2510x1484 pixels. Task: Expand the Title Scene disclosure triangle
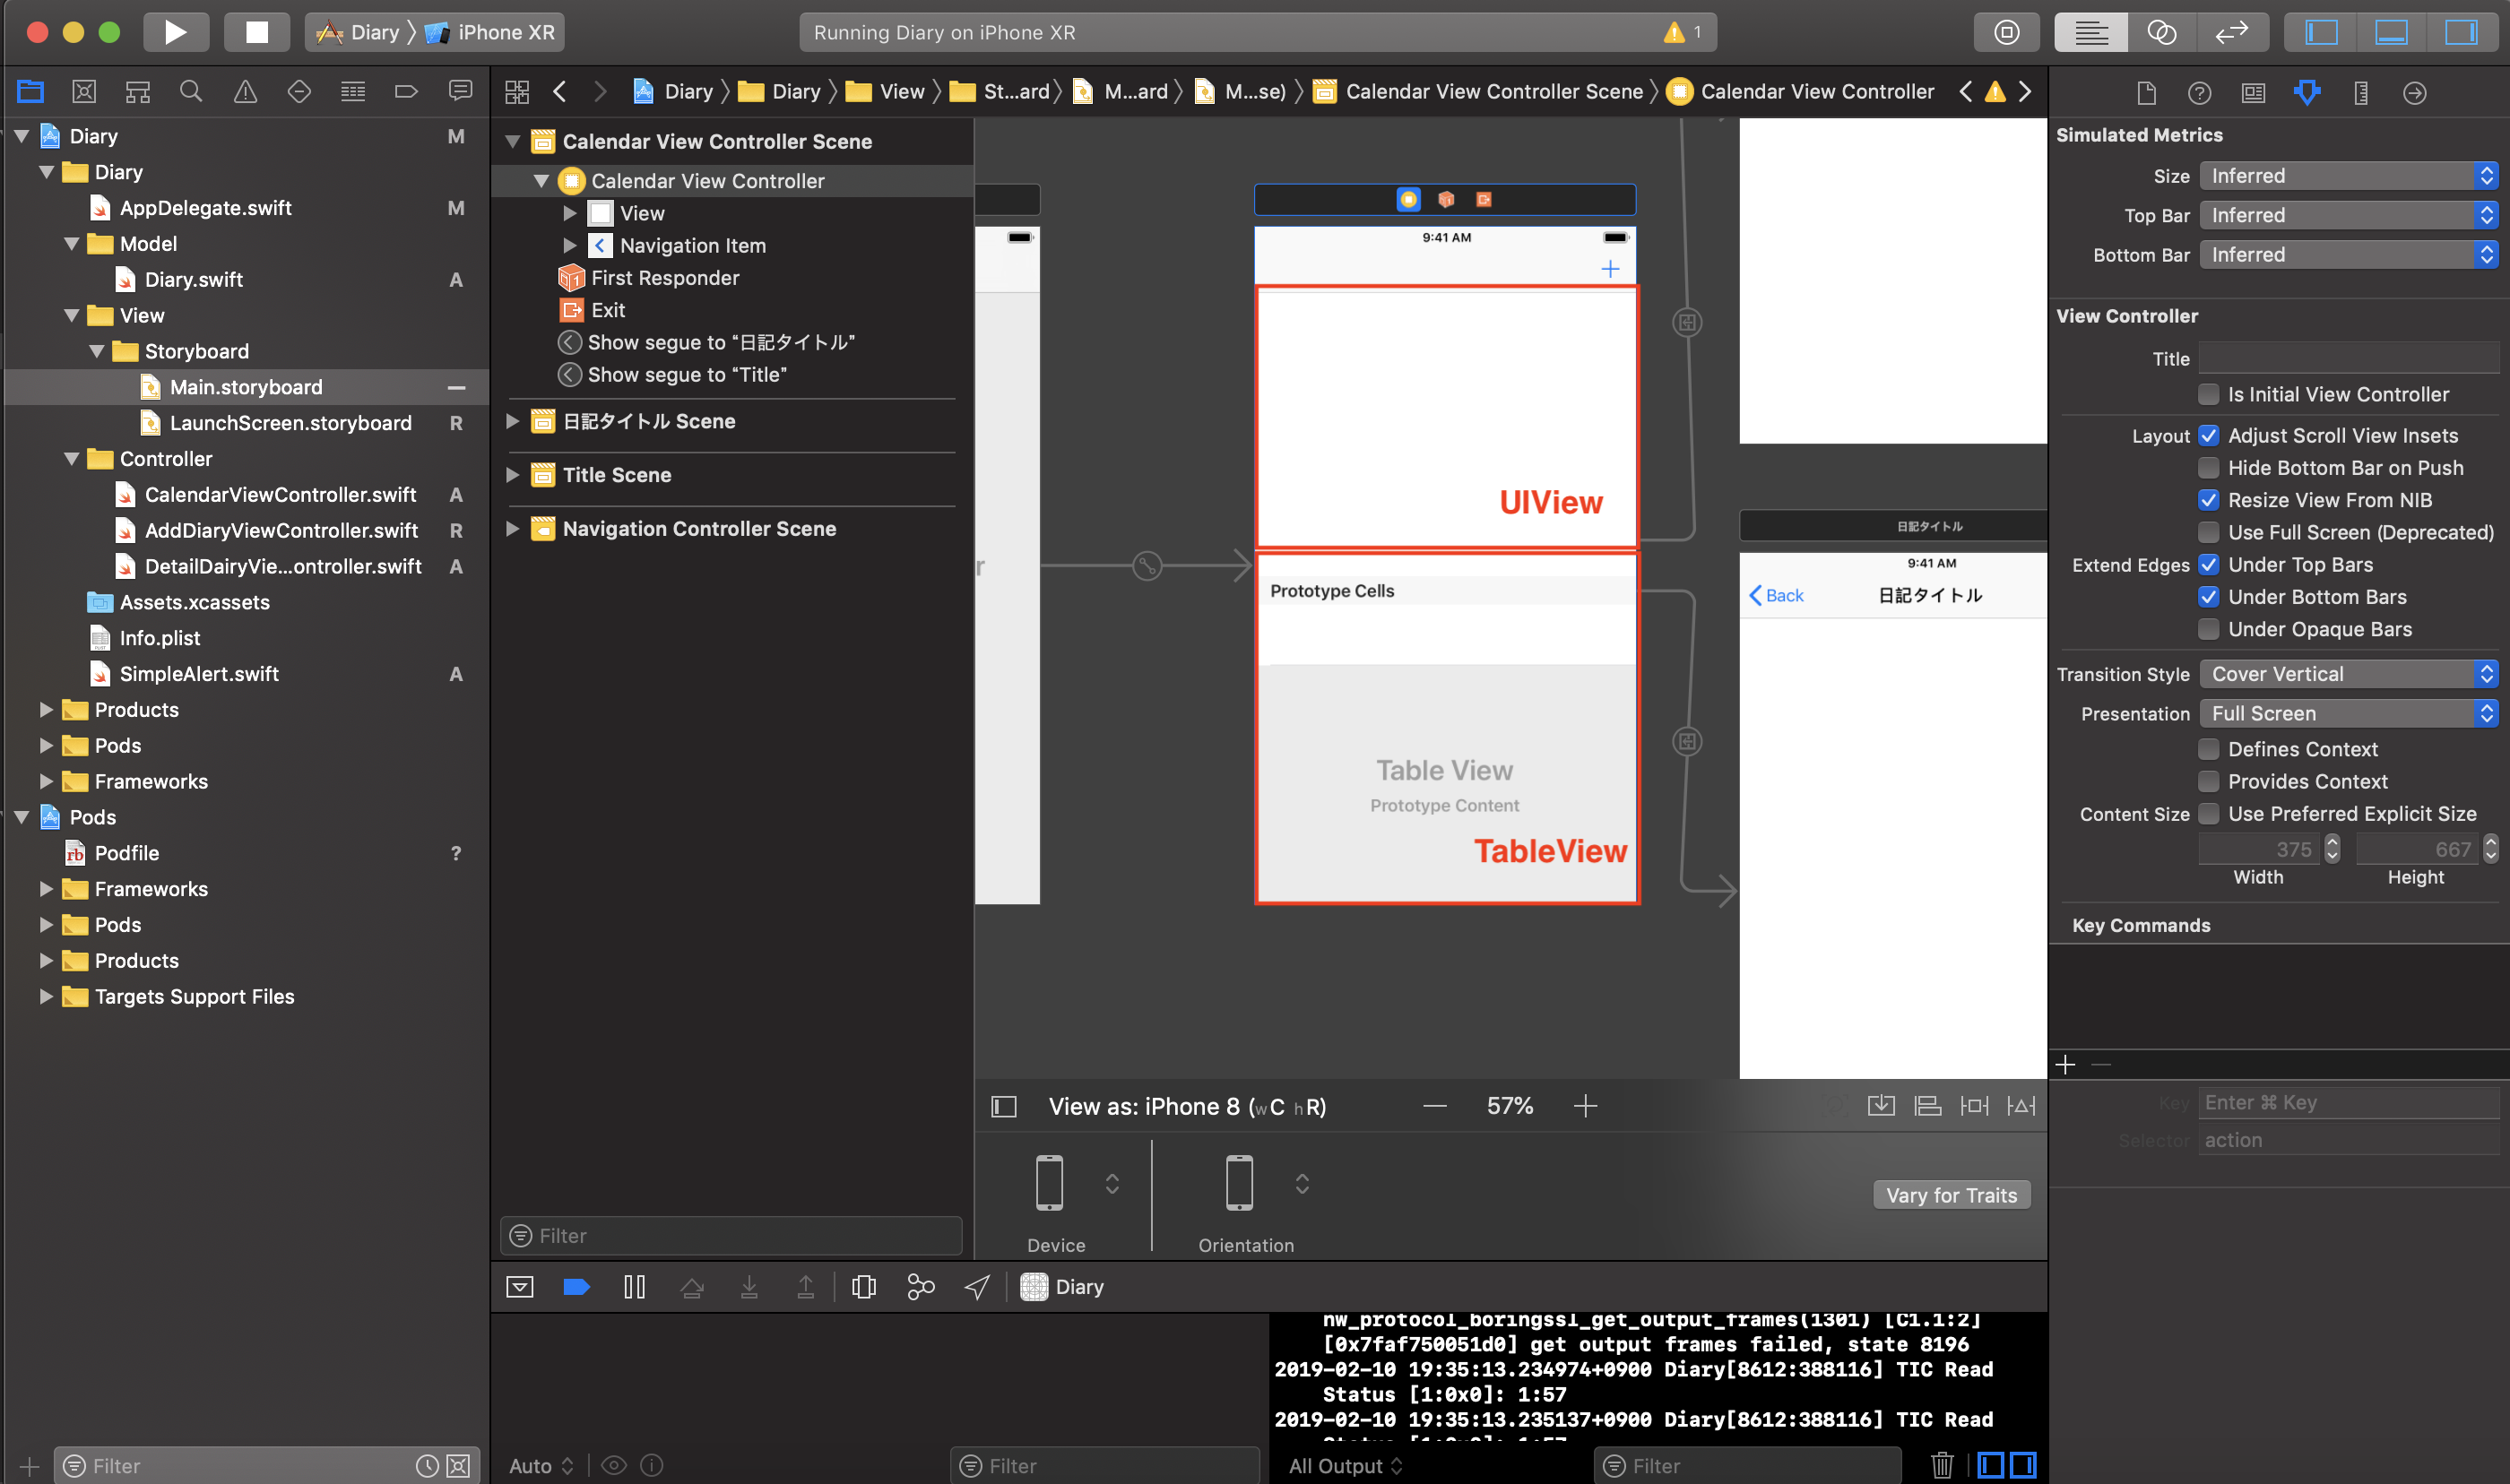[513, 475]
